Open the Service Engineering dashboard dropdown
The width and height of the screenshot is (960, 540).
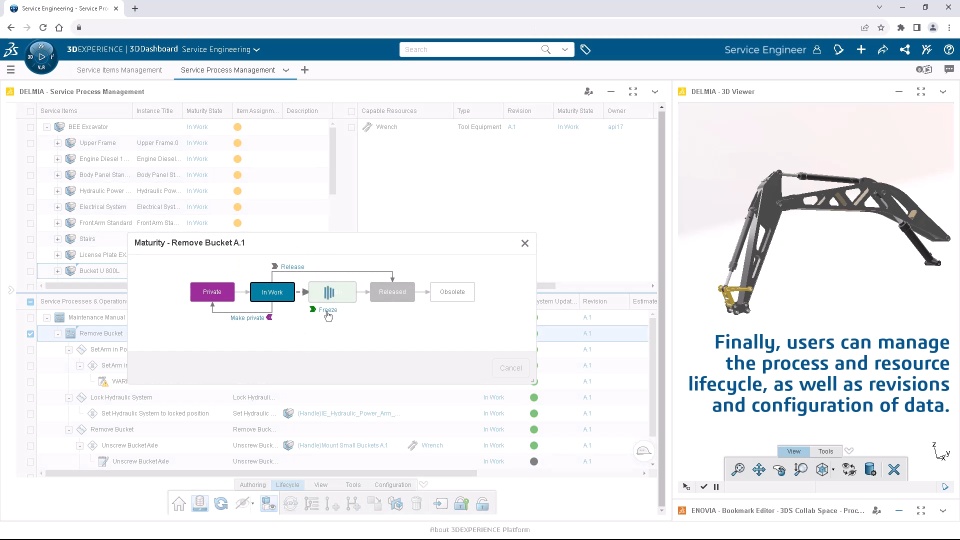tap(257, 50)
